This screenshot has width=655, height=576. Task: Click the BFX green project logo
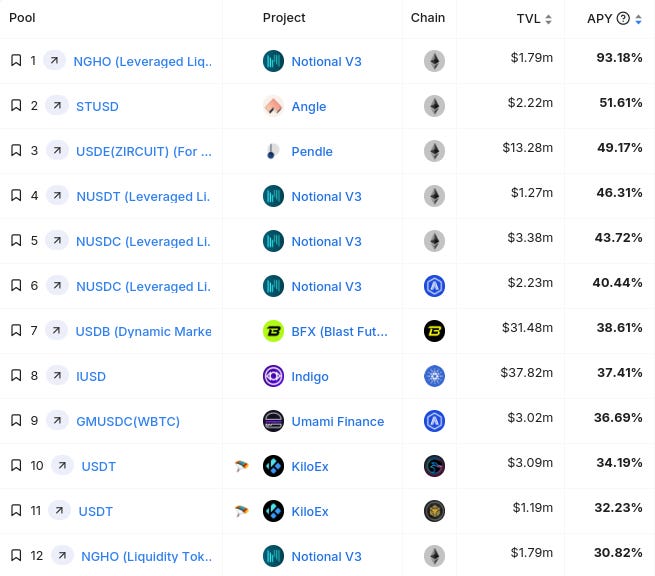273,331
